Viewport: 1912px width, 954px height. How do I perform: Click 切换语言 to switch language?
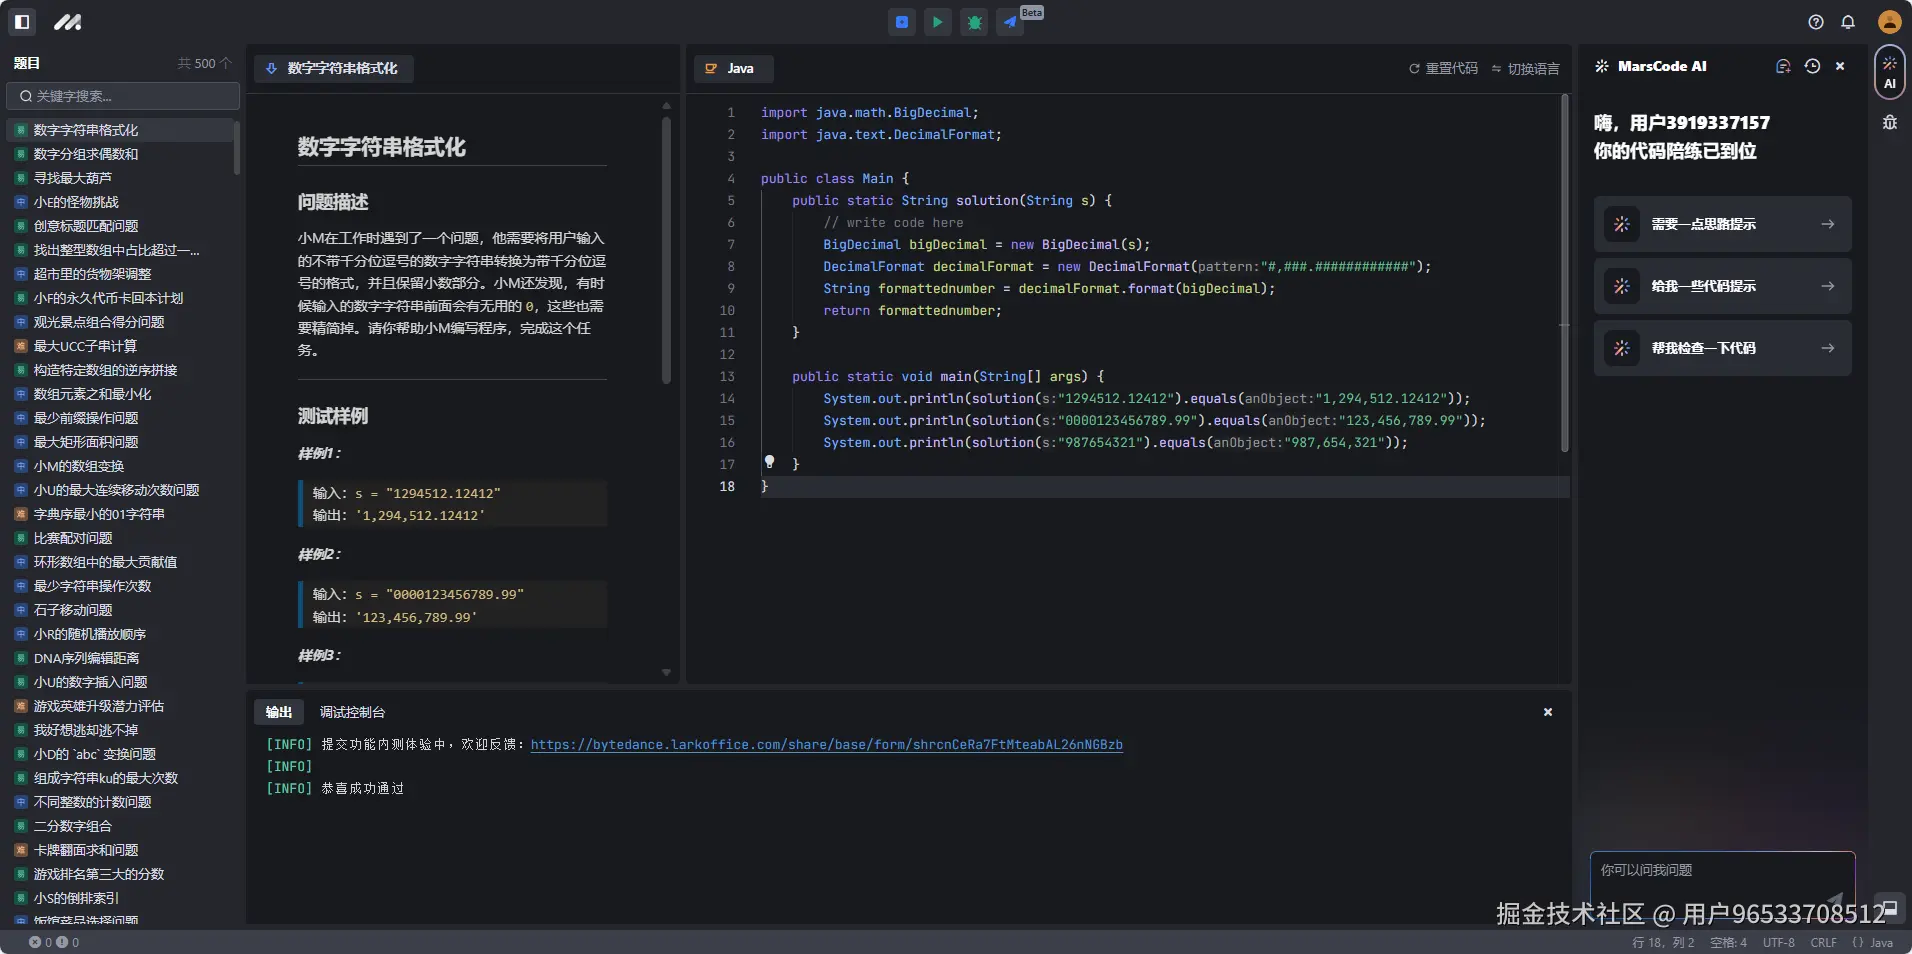(1525, 69)
